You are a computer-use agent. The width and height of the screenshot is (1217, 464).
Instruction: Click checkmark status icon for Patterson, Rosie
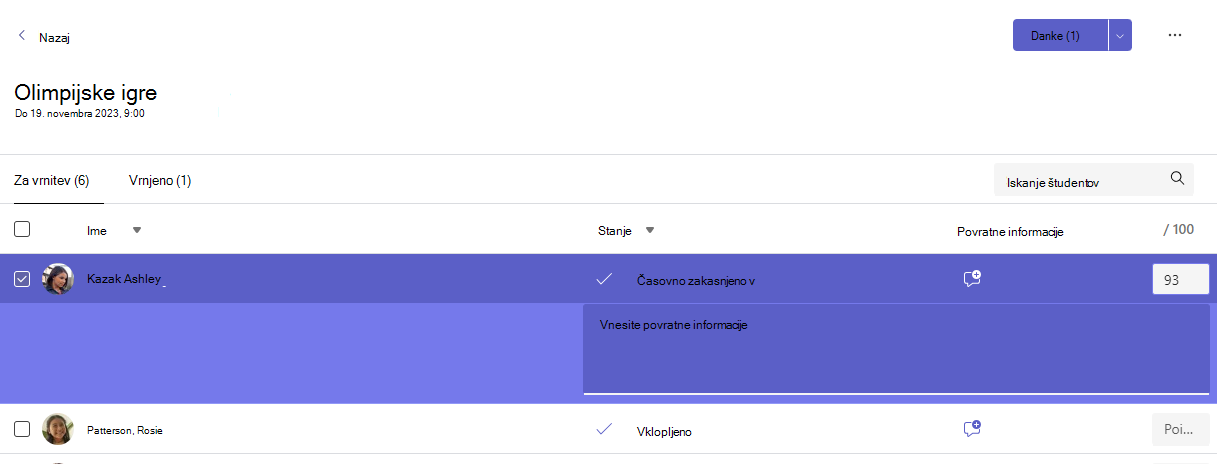coord(604,429)
